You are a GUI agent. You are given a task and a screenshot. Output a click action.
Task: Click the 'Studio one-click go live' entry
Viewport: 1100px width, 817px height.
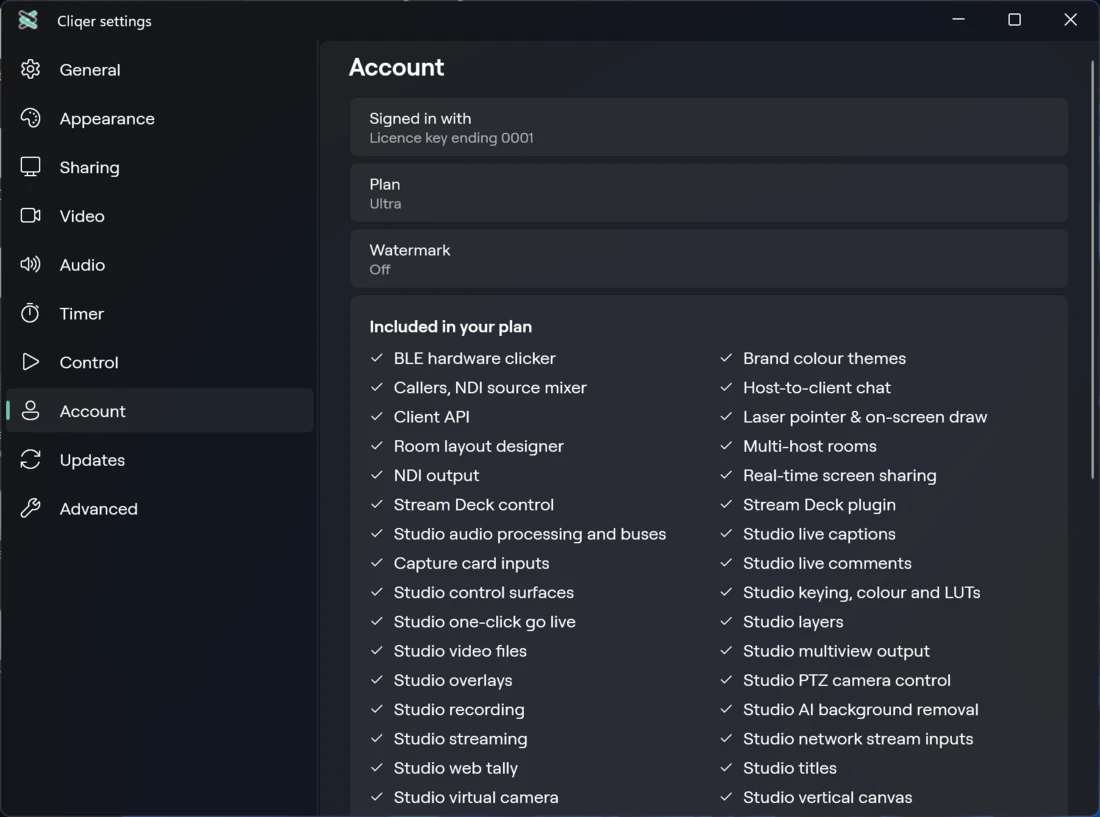(484, 622)
